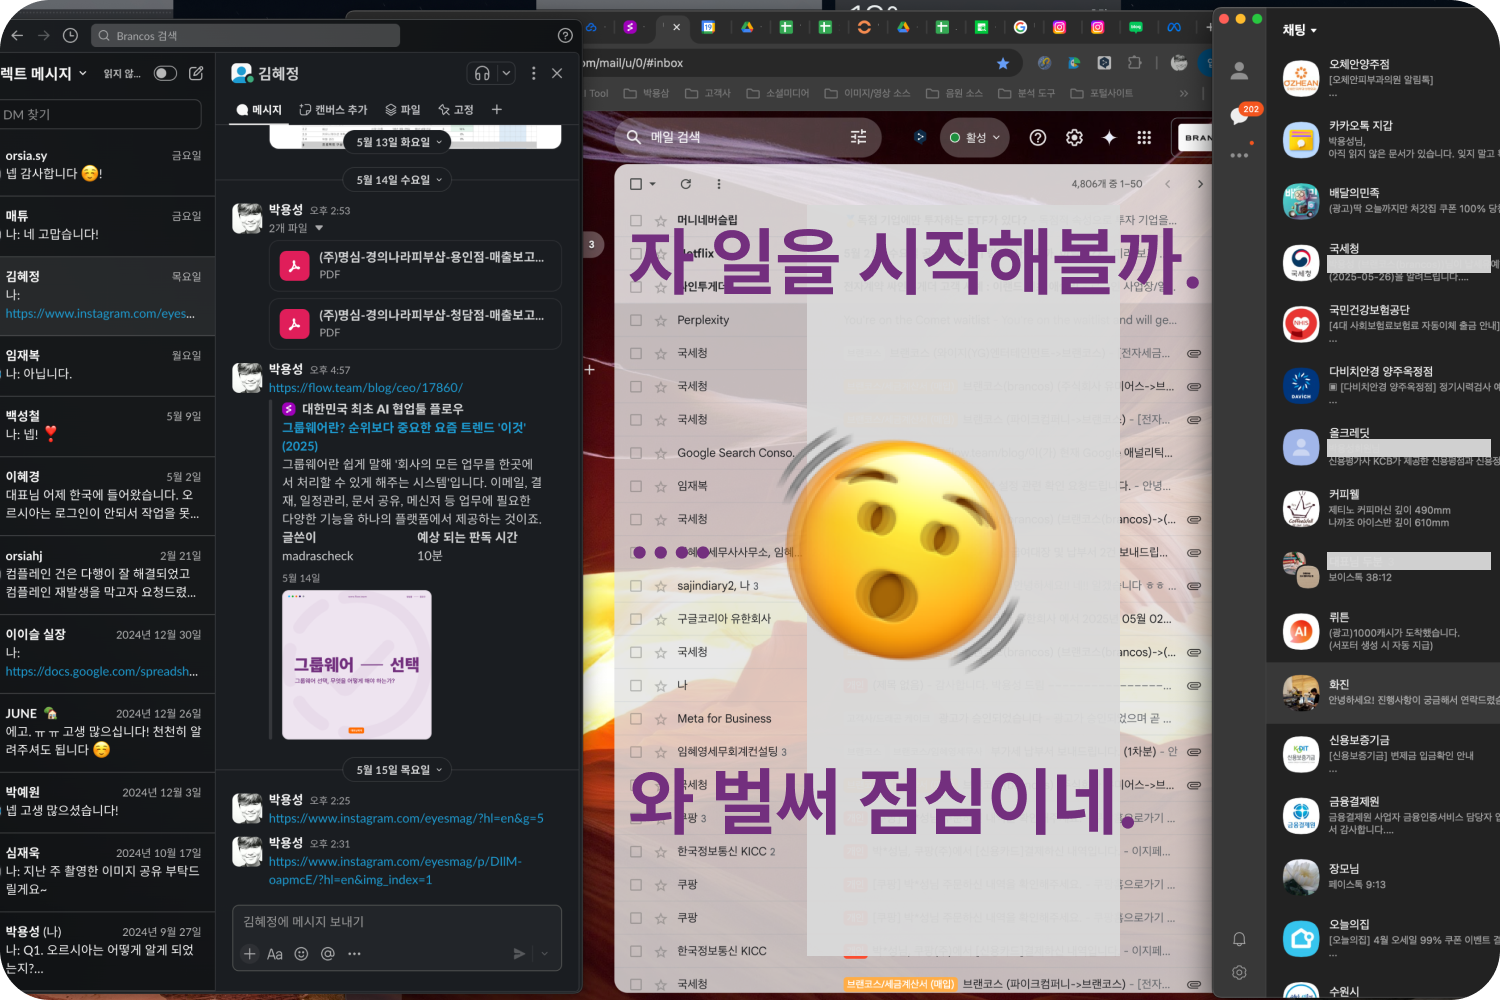1500x1000 pixels.
Task: Open Gmail select-all dropdown arrow
Action: 653,184
